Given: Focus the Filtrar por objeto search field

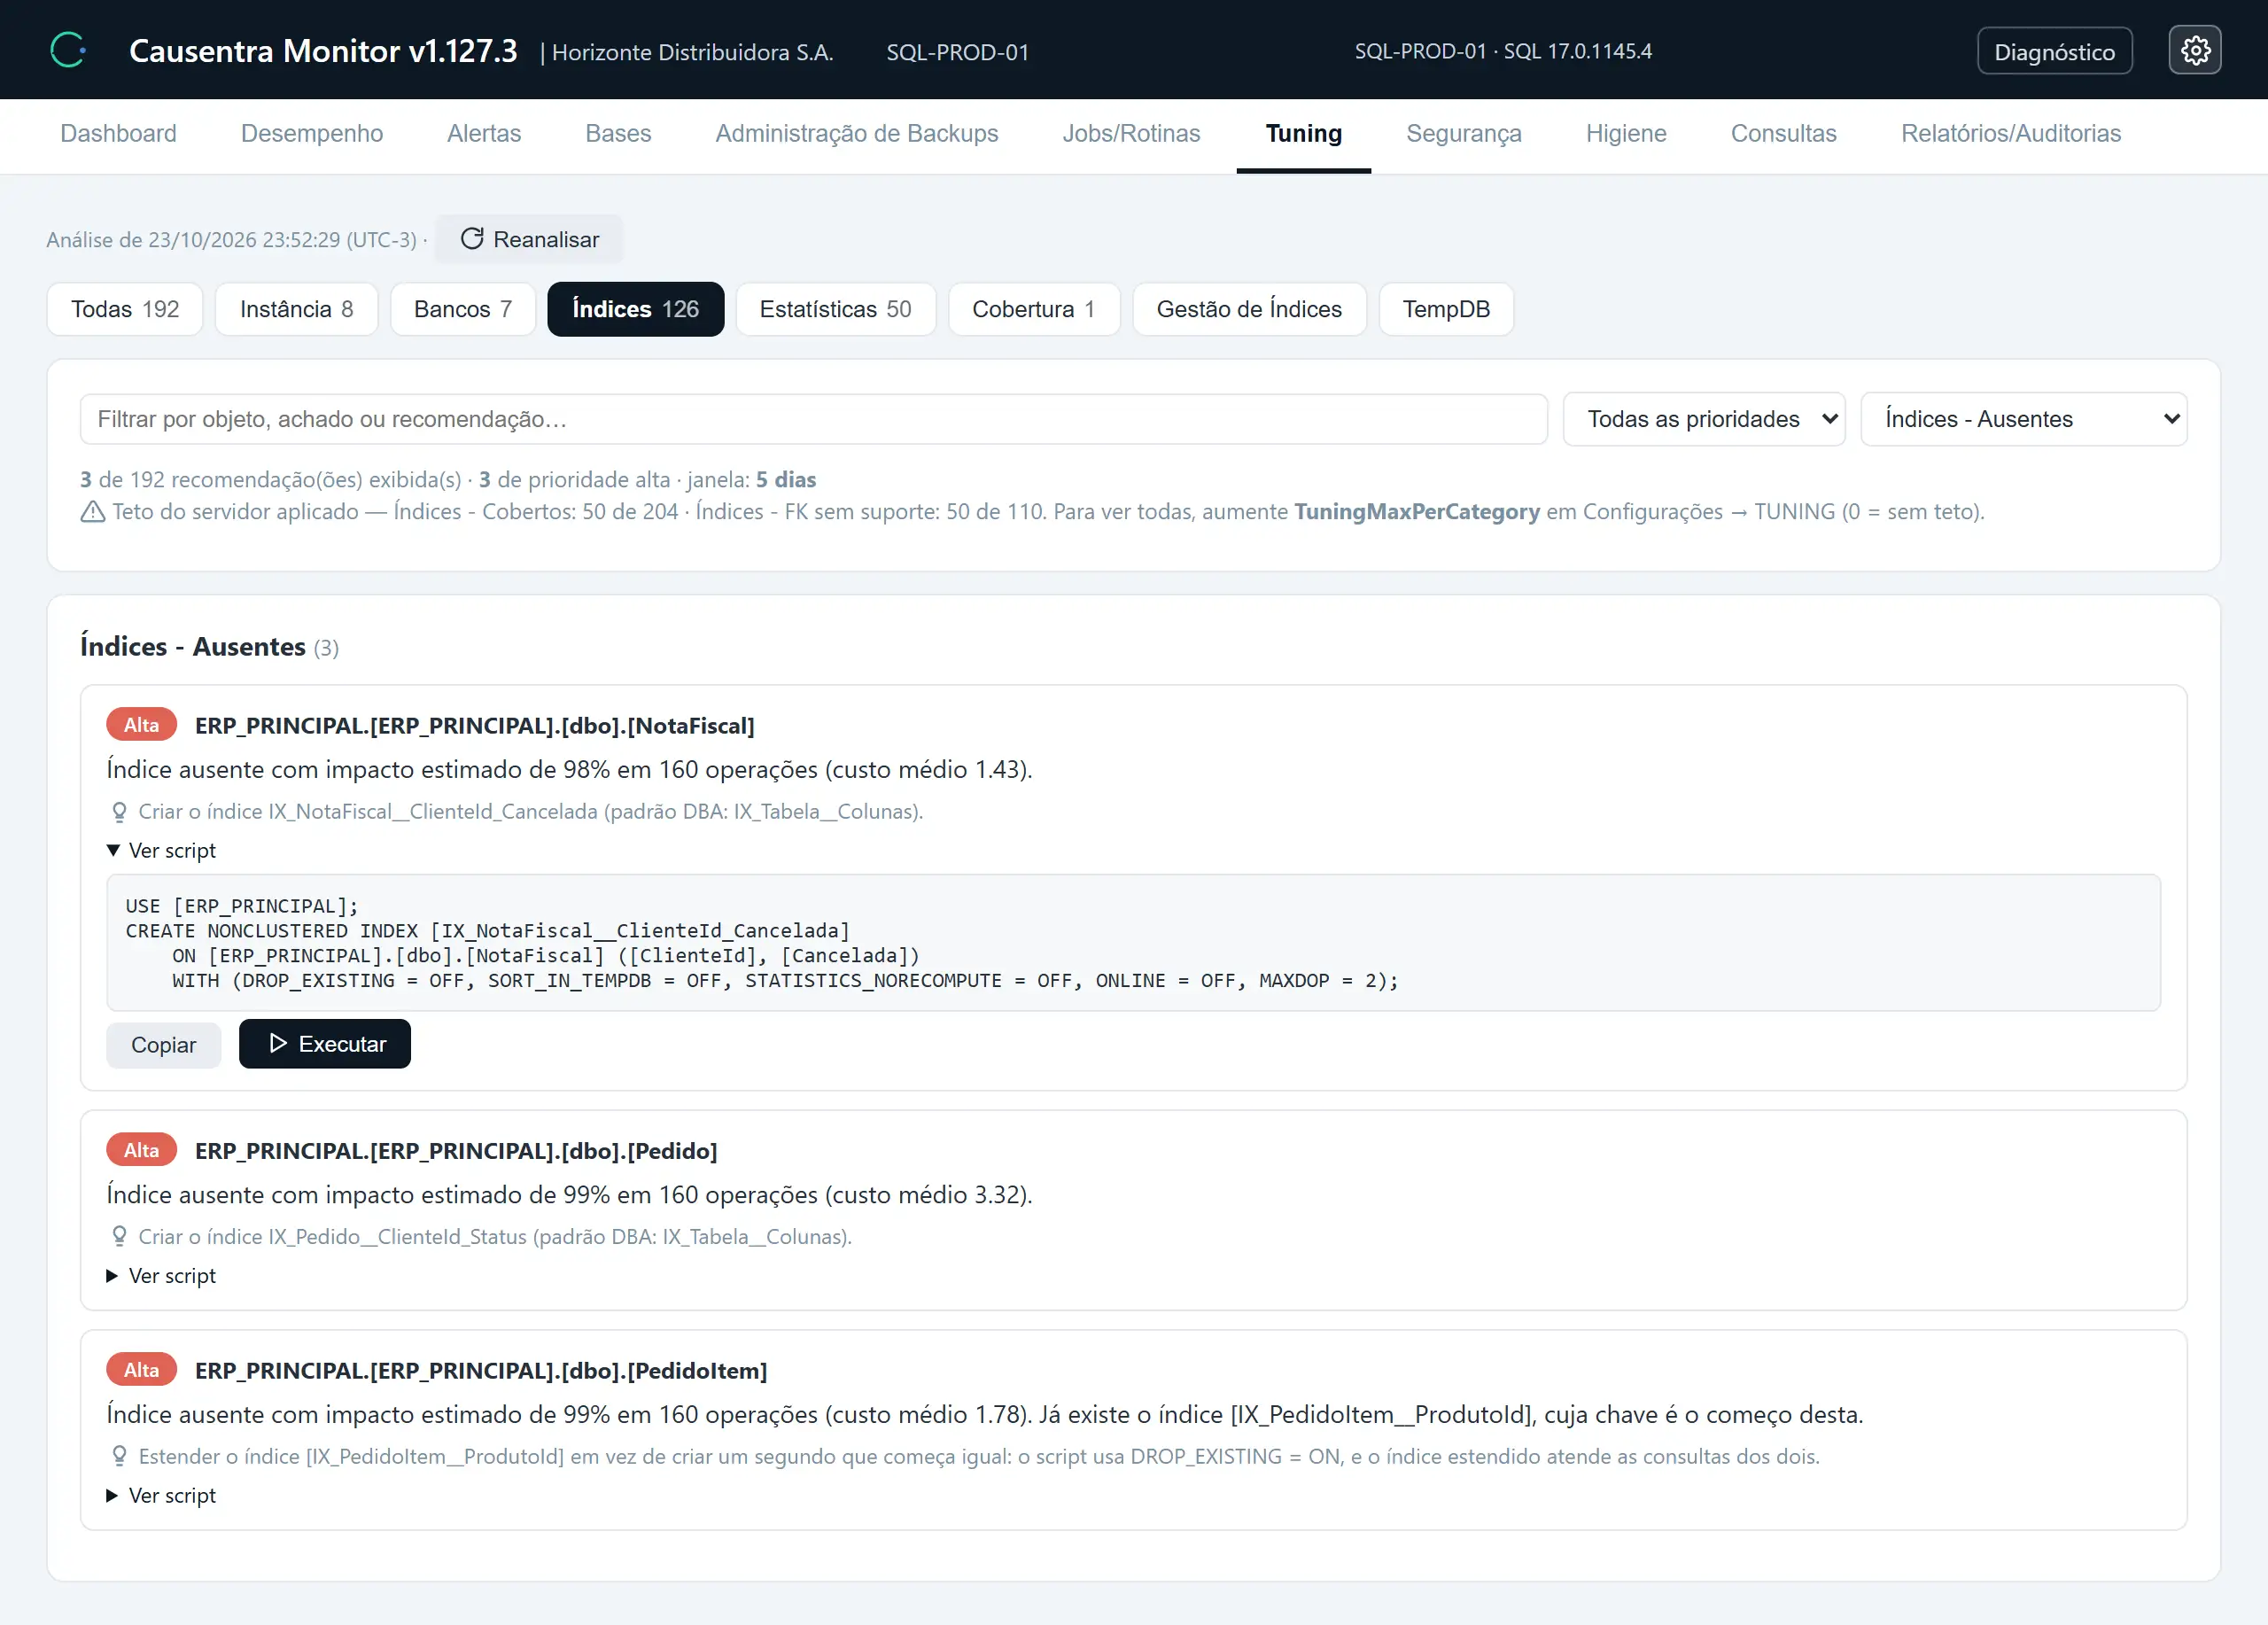Looking at the screenshot, I should coord(813,419).
